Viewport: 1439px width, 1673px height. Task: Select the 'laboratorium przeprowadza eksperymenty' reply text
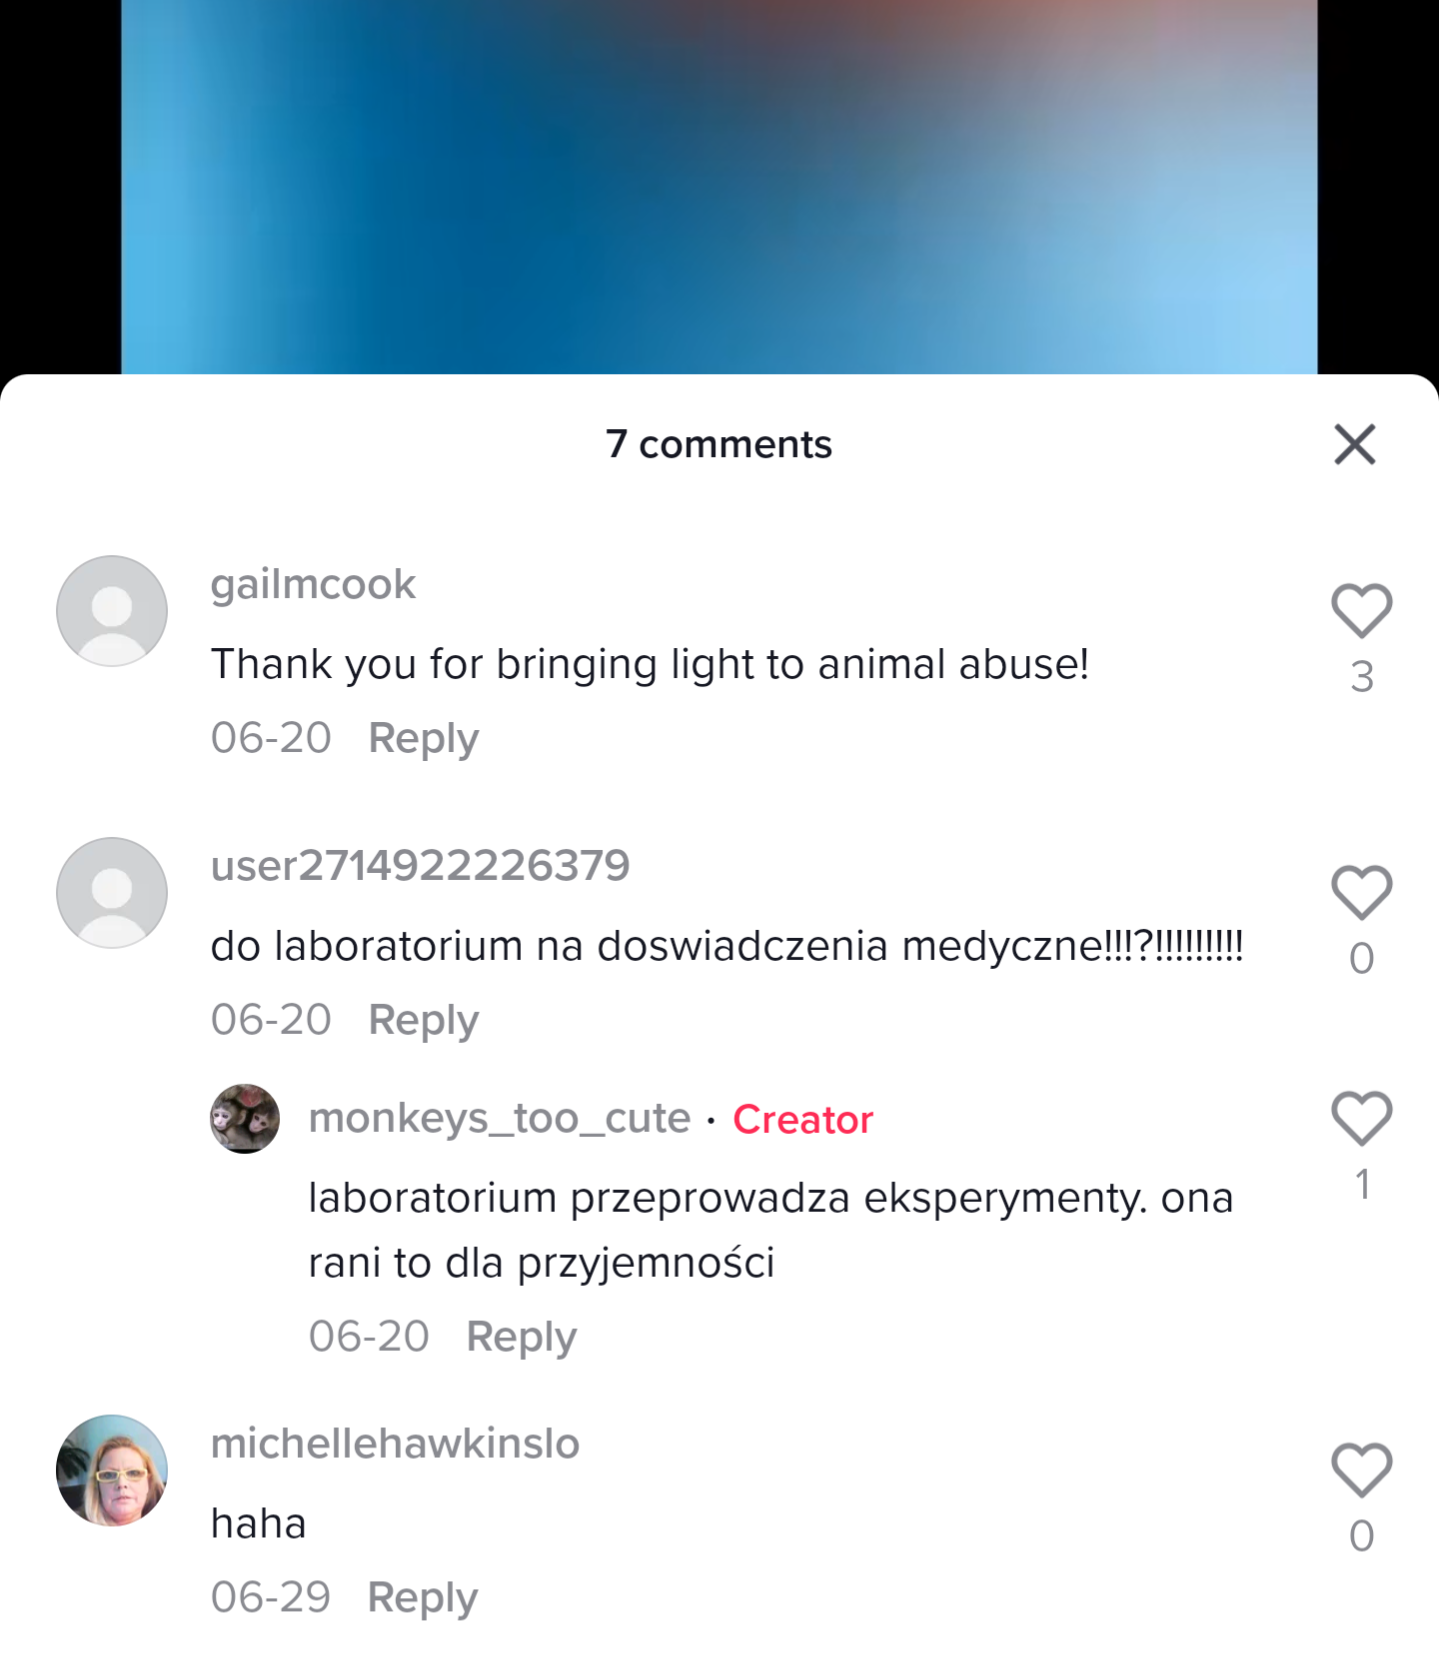(770, 1230)
